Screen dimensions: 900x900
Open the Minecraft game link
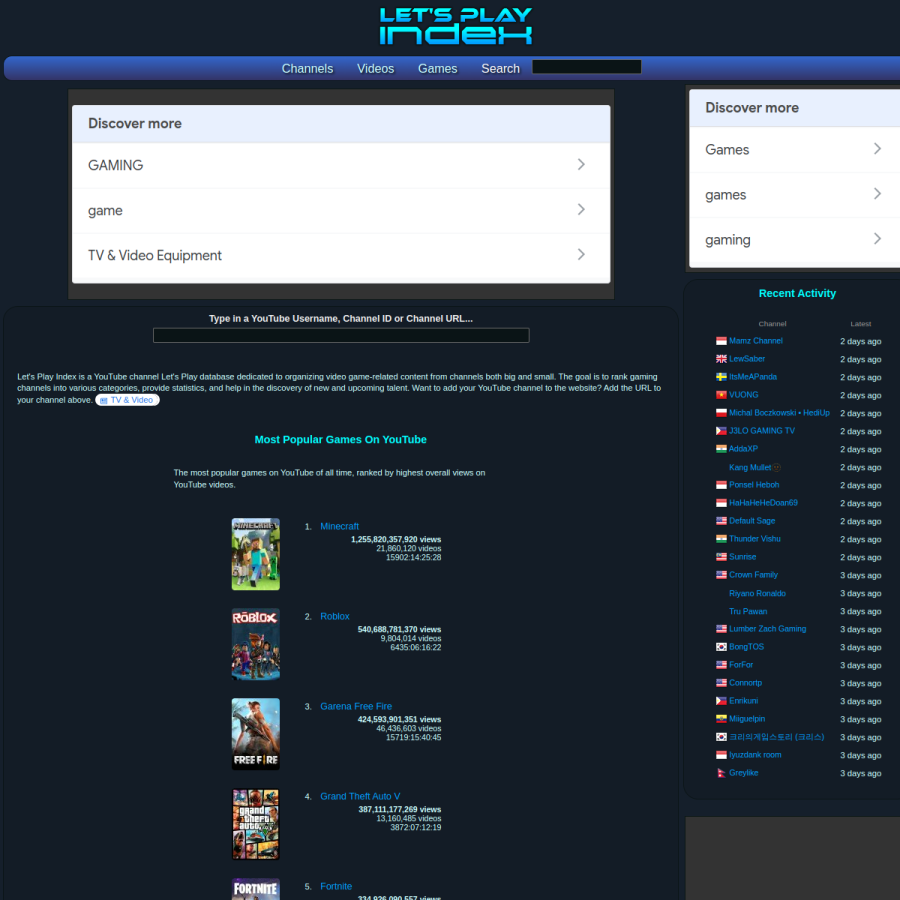pos(339,526)
